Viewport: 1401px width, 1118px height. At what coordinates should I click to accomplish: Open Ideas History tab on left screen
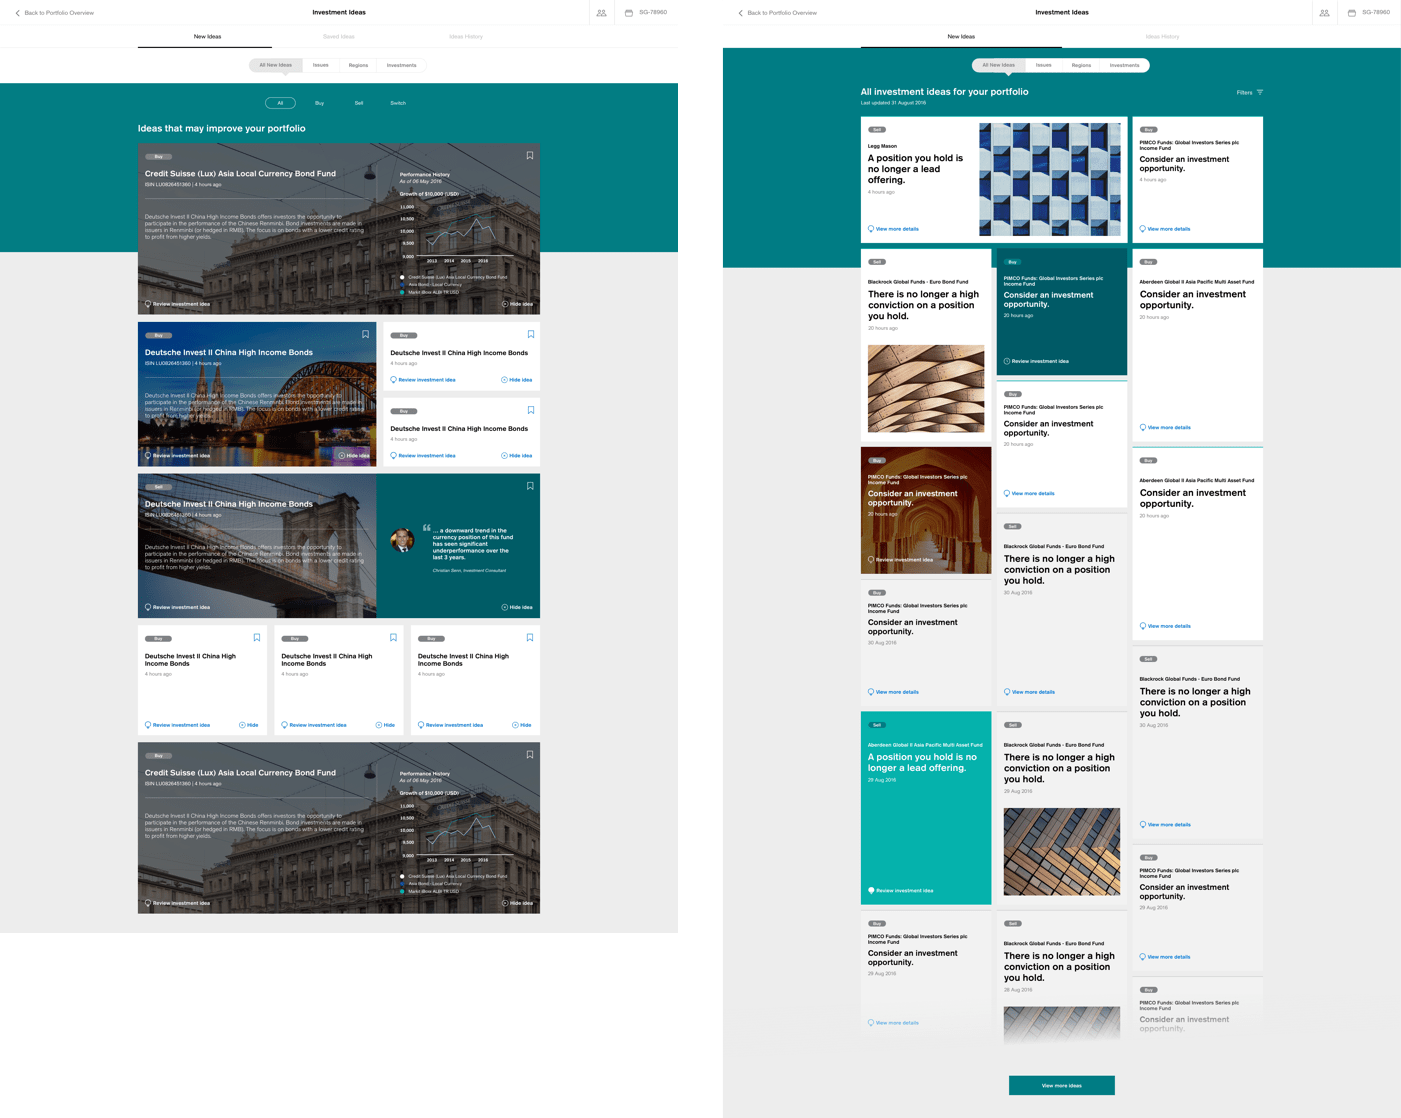point(466,37)
